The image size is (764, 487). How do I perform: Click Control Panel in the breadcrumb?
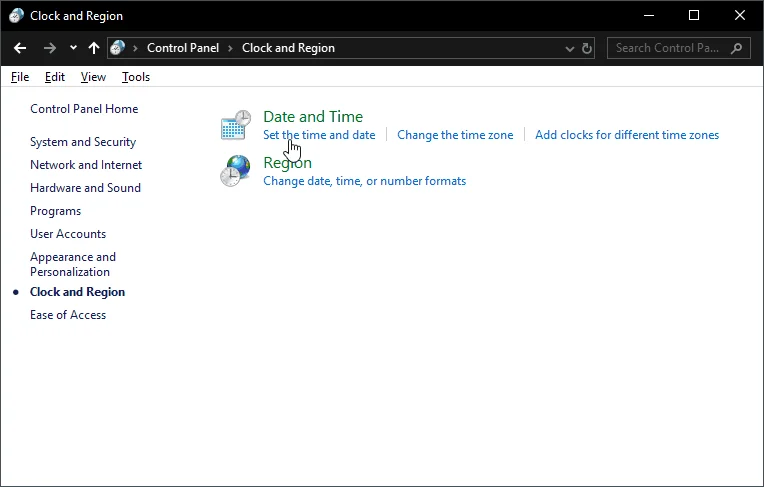pyautogui.click(x=183, y=48)
